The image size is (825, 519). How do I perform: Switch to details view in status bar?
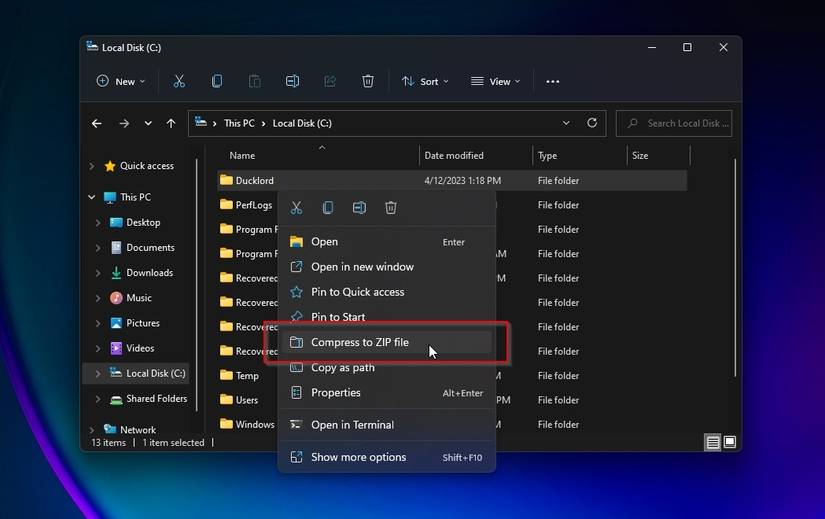[712, 442]
